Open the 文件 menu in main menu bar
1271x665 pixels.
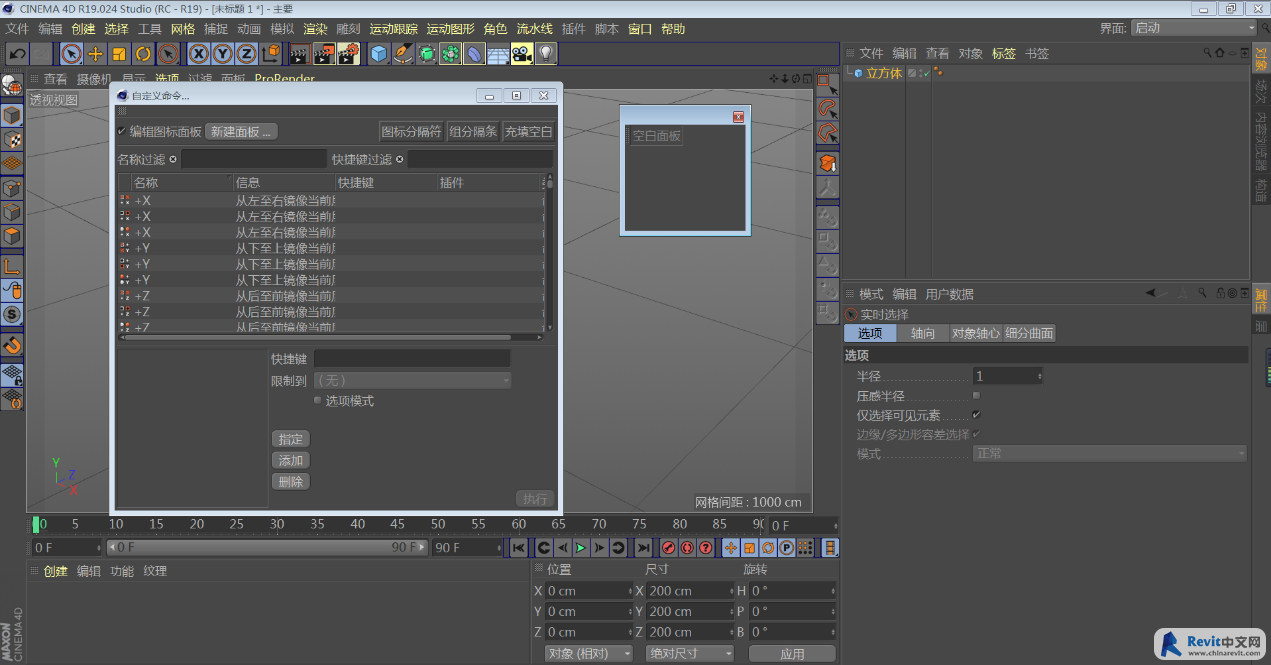[x=18, y=29]
